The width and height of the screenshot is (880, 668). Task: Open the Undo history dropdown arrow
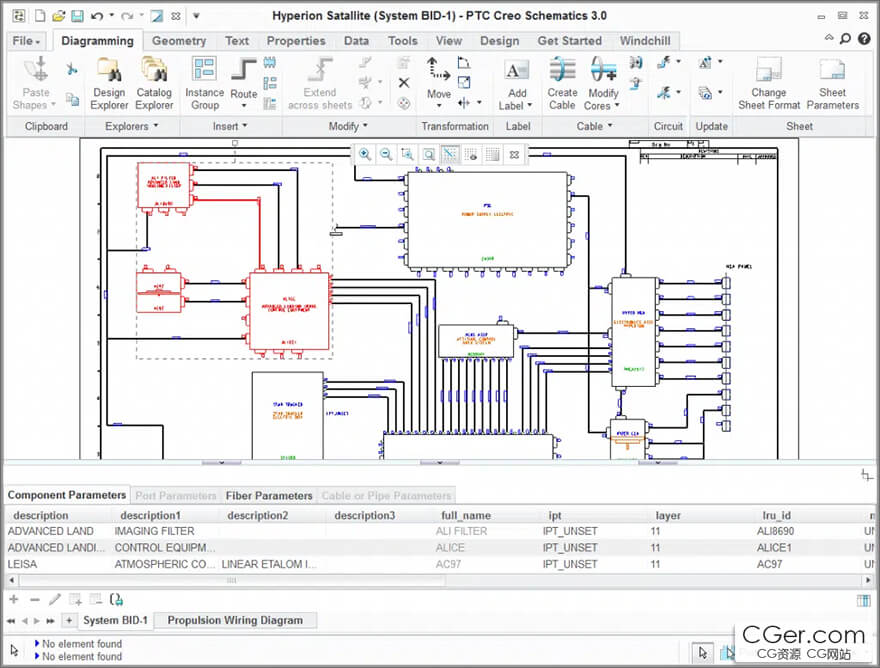(x=111, y=16)
